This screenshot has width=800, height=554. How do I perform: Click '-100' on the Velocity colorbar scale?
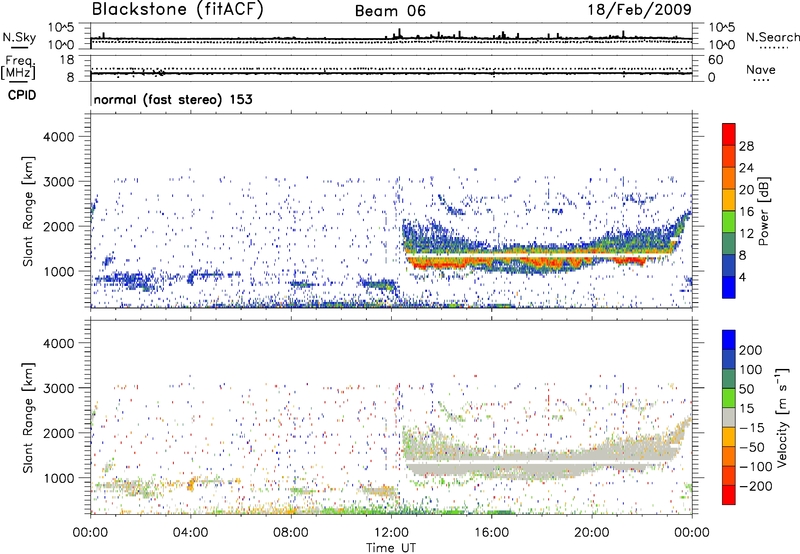pos(756,467)
